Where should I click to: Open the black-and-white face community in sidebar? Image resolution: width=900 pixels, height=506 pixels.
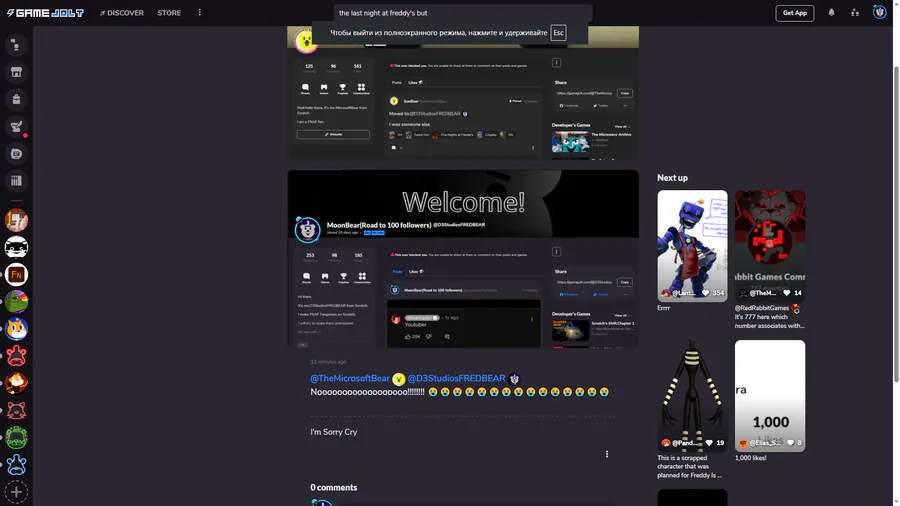(x=16, y=247)
